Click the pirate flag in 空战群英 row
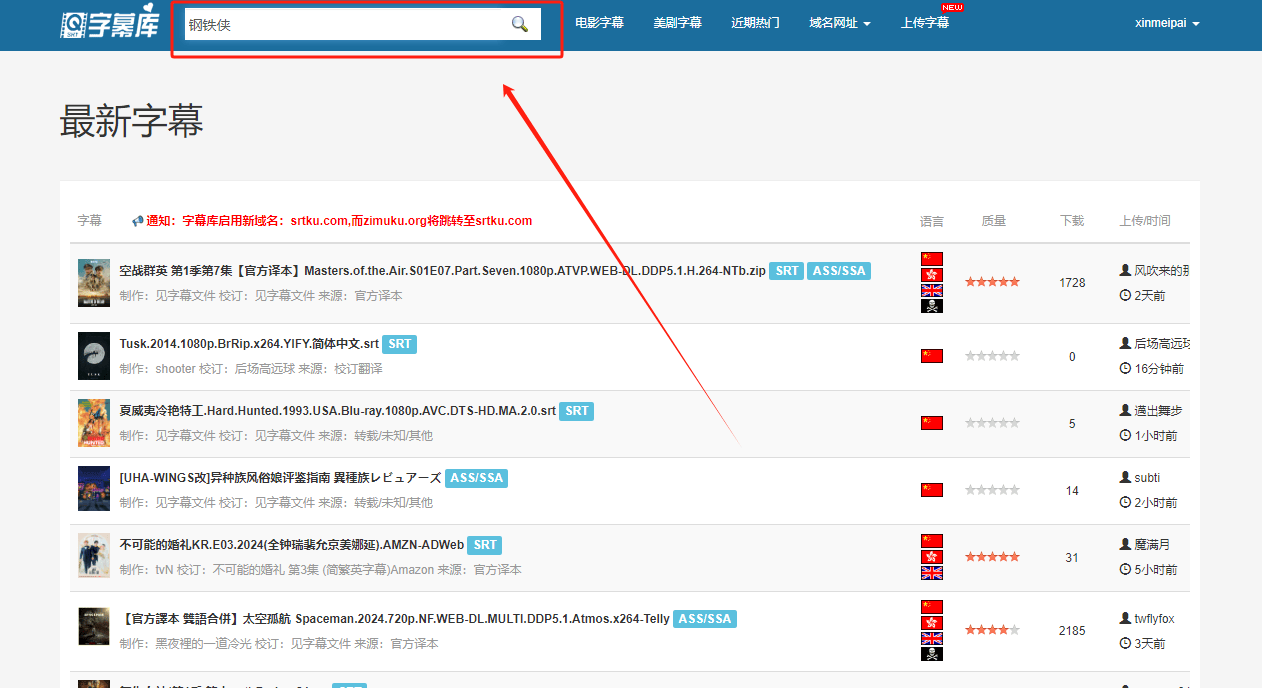 931,306
